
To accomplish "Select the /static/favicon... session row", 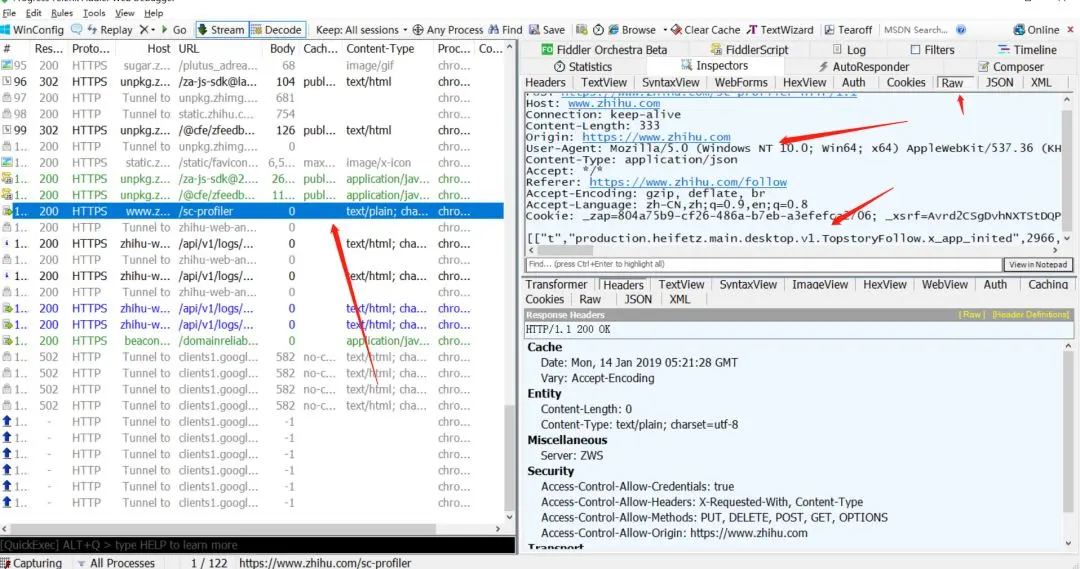I will [x=252, y=163].
